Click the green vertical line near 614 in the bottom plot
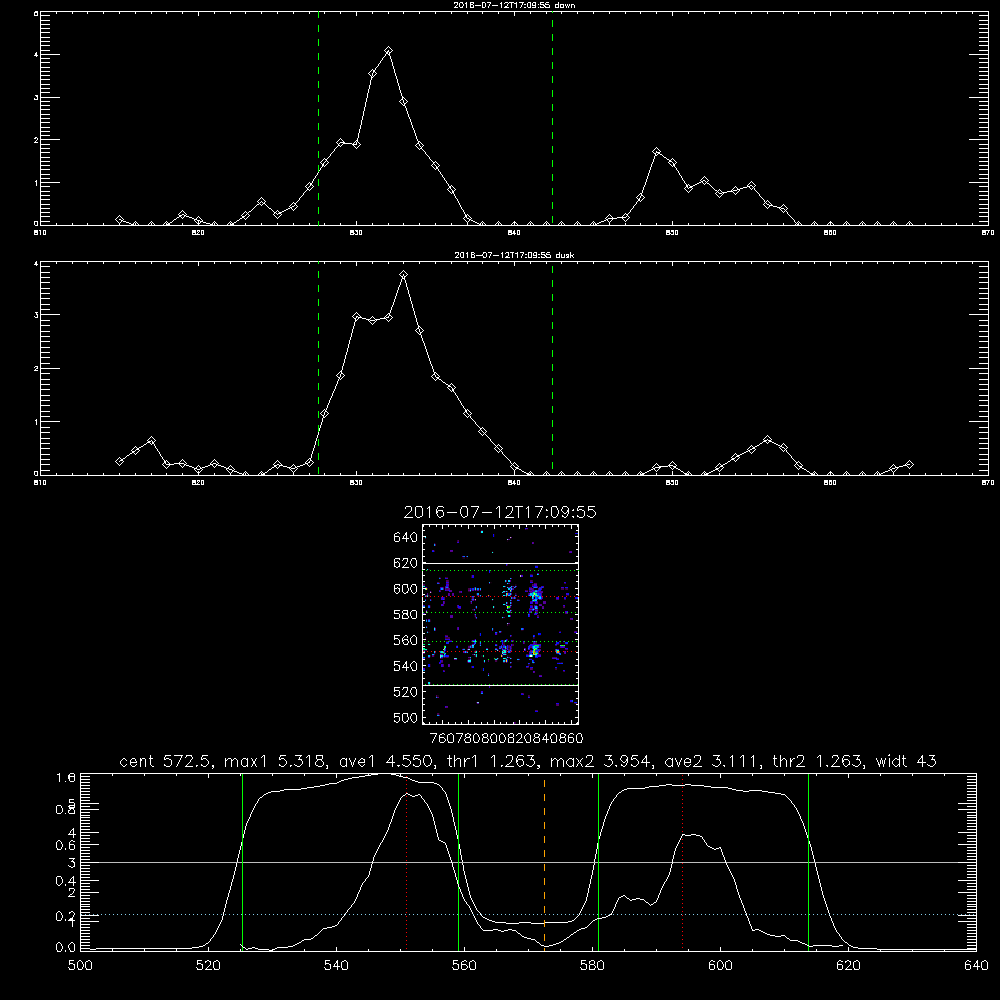Screen dimensions: 1000x1000 (808, 861)
